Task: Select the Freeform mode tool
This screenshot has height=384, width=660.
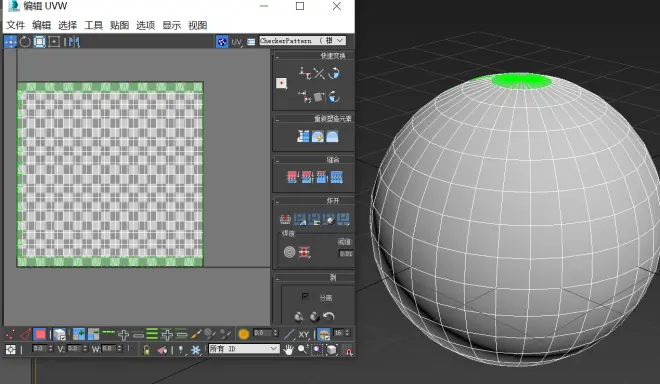Action: (x=54, y=42)
